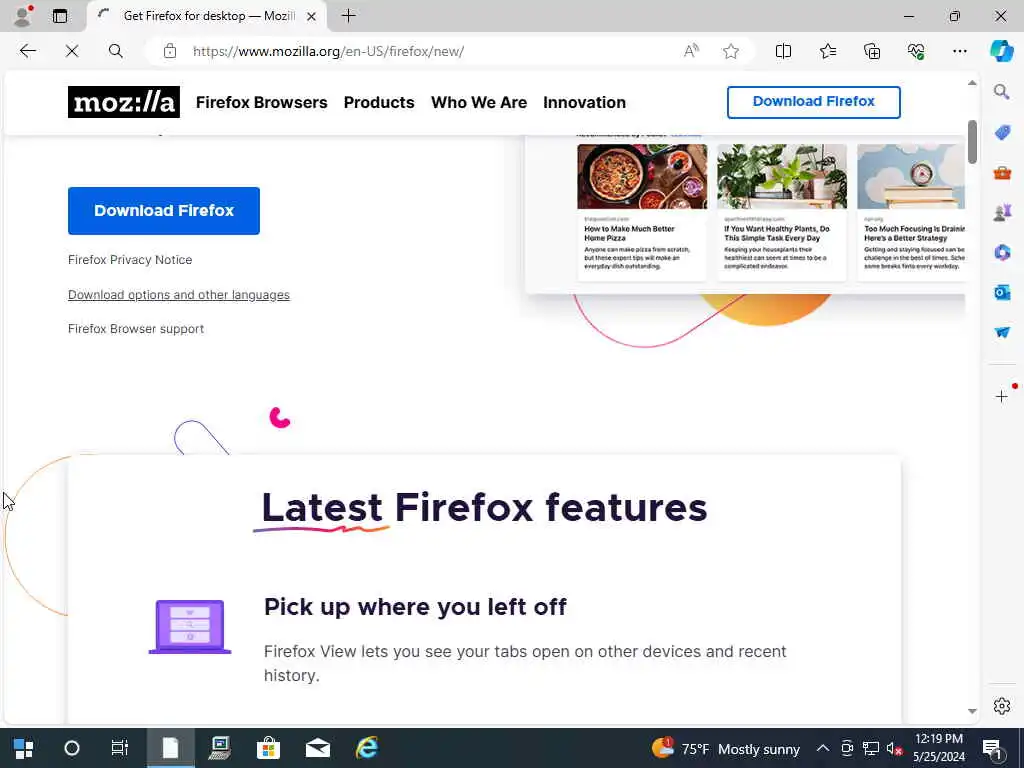This screenshot has height=768, width=1024.
Task: Open sidebar Microsoft 365 icon
Action: point(1002,252)
